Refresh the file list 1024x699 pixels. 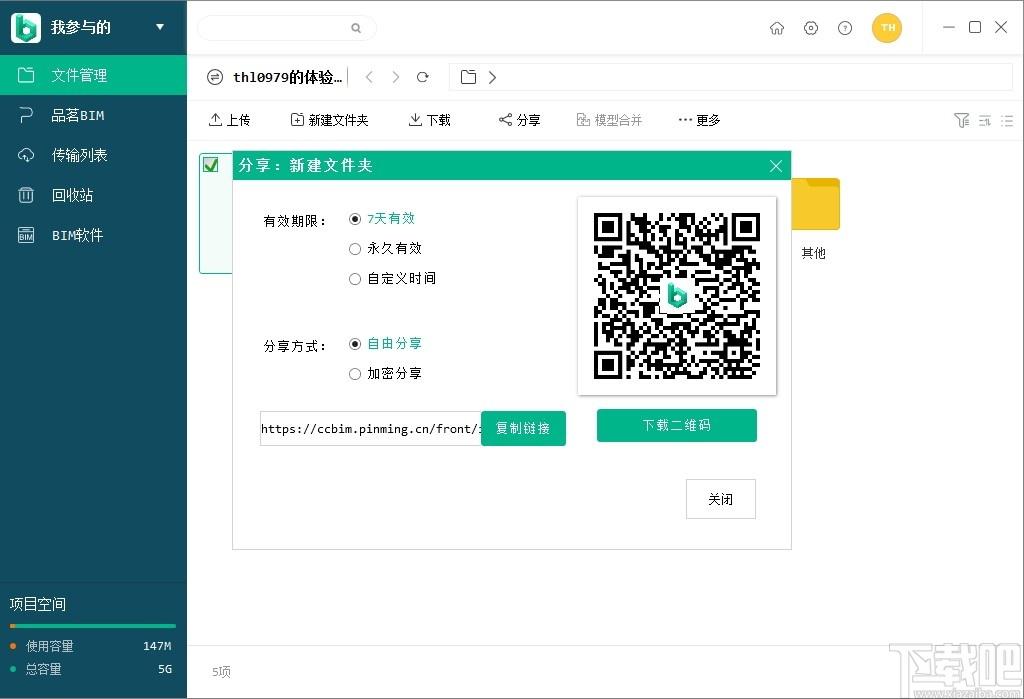pos(423,77)
